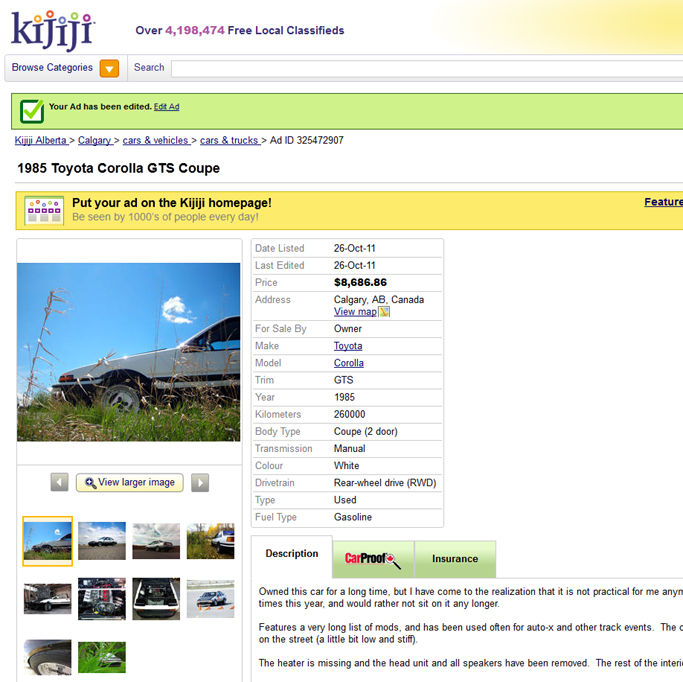Select the first highlighted car thumbnail
Viewport: 683px width, 682px height.
pos(47,541)
